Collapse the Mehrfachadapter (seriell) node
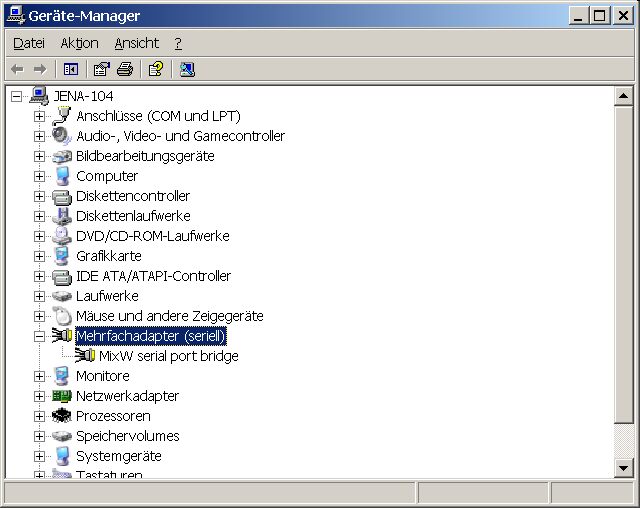The image size is (640, 508). (39, 336)
